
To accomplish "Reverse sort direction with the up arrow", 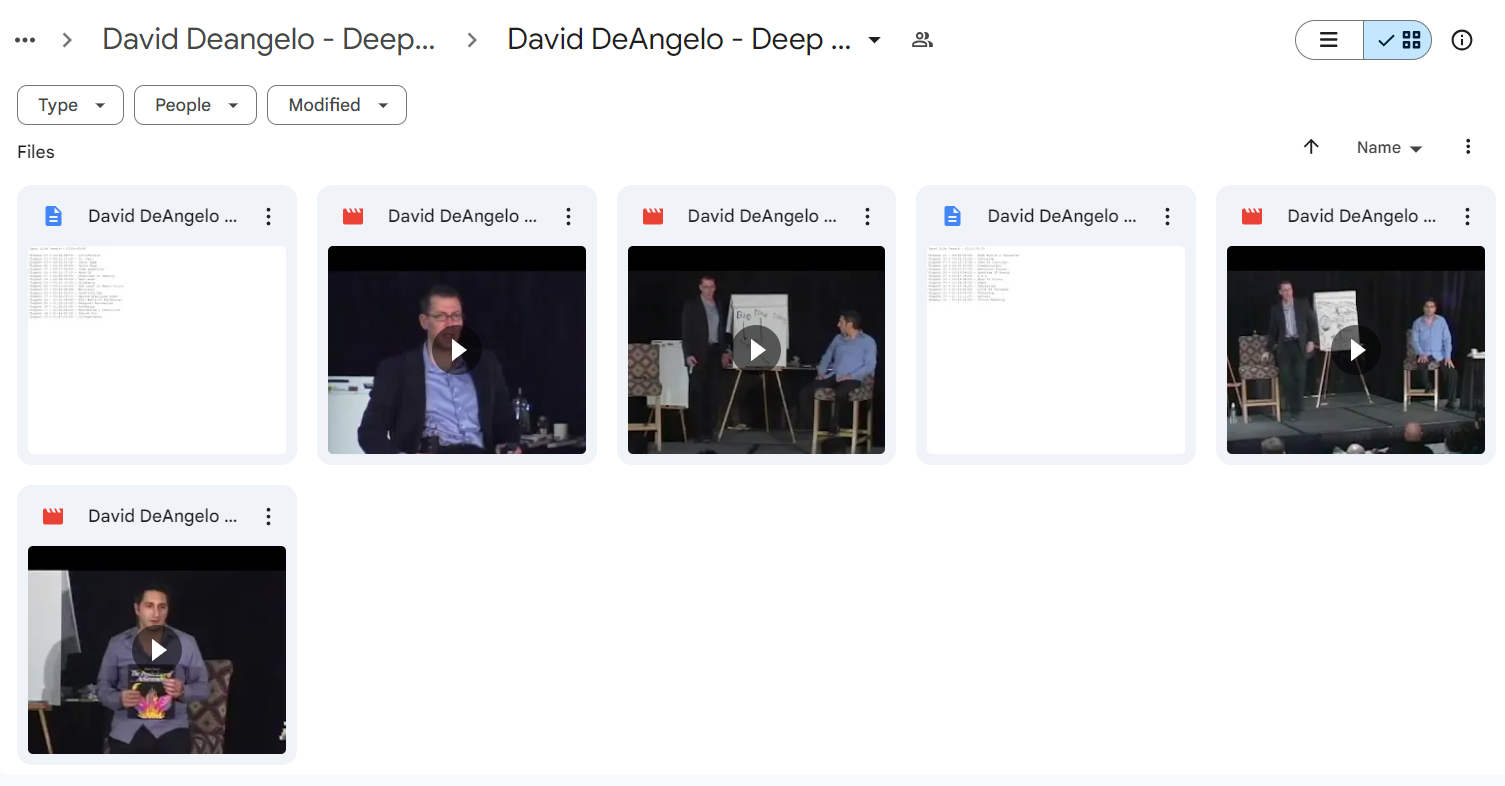I will pos(1312,147).
